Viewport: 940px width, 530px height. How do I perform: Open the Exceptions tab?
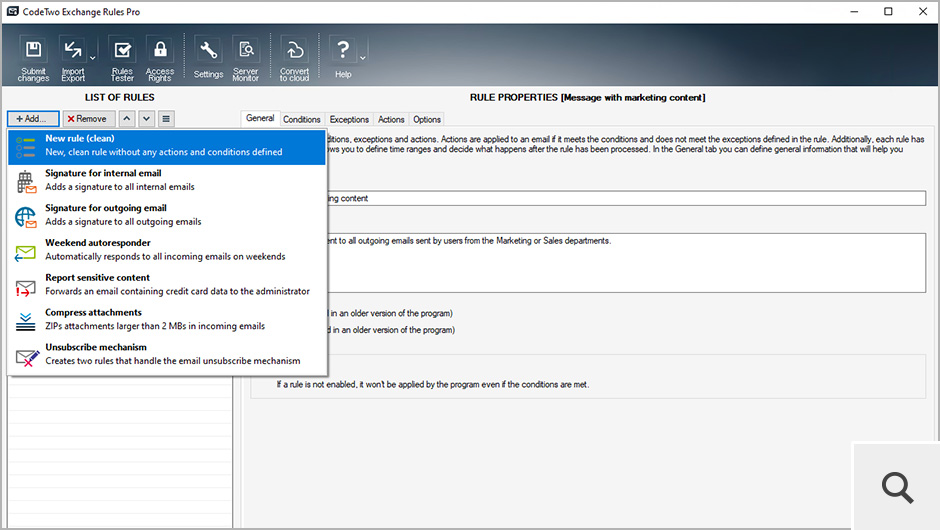pyautogui.click(x=349, y=119)
